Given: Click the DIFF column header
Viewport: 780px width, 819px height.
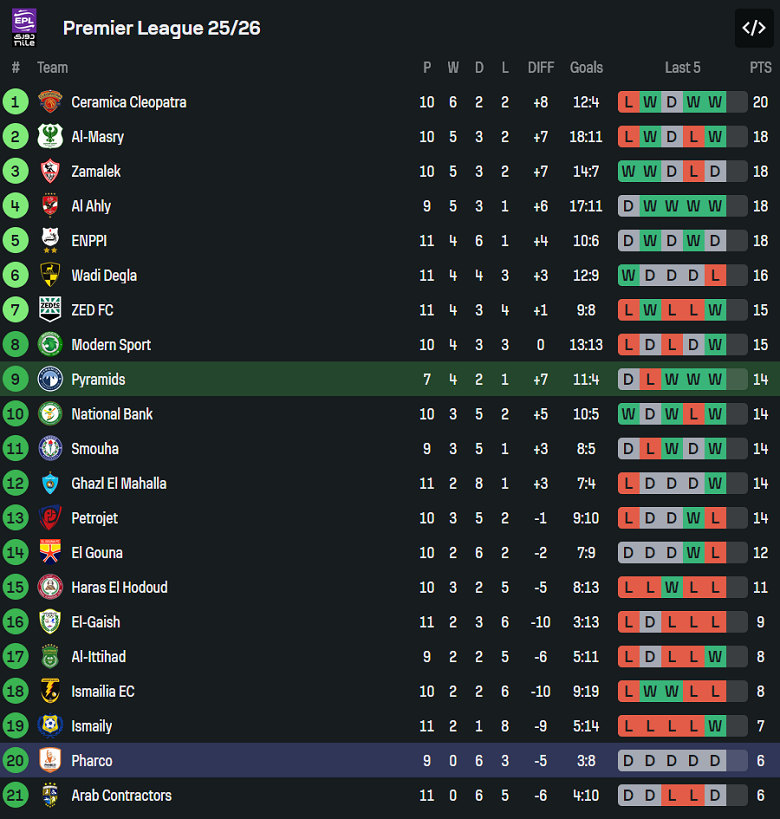Looking at the screenshot, I should point(541,68).
